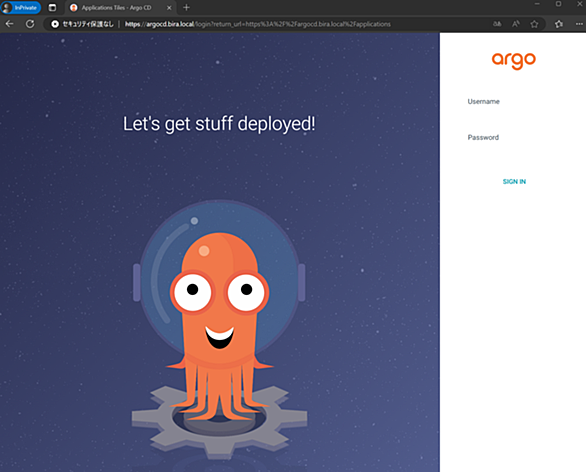Maximize the browser window
Screen dimensions: 586x472
coord(558,4)
